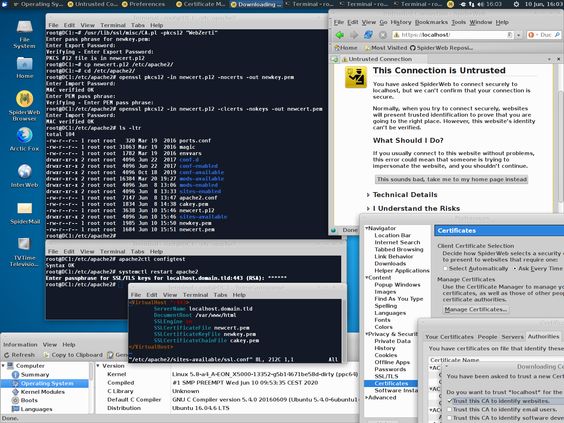The image size is (564, 423).
Task: Check Trust this CA to identify websites
Action: click(x=450, y=401)
